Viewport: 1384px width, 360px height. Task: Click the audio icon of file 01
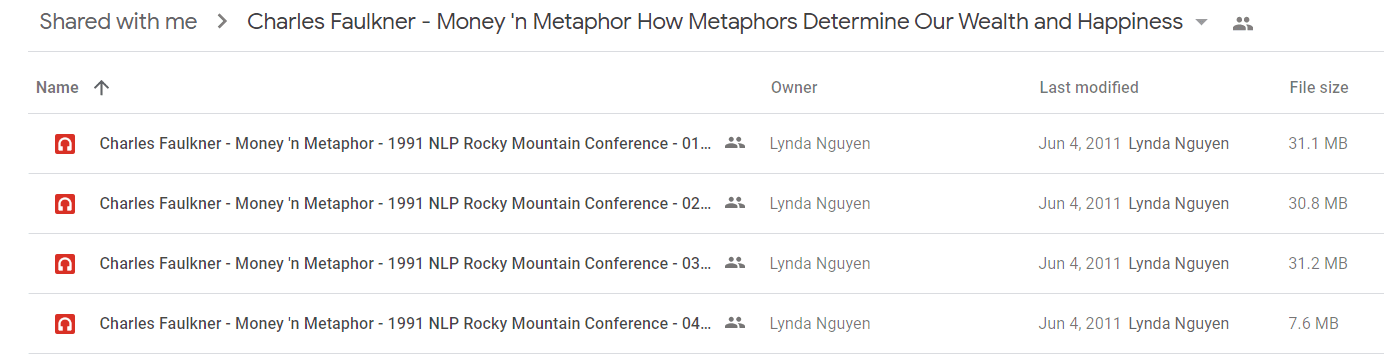click(65, 144)
